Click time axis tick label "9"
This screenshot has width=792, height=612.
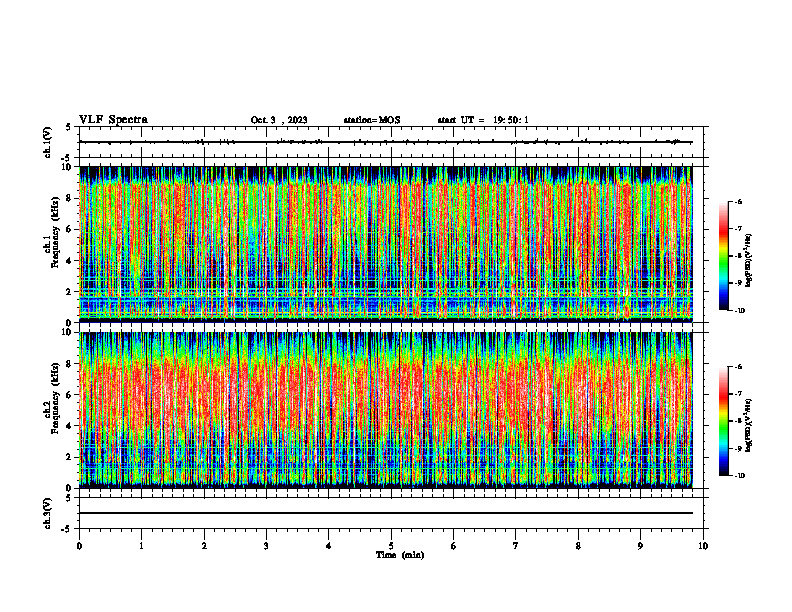(x=640, y=546)
